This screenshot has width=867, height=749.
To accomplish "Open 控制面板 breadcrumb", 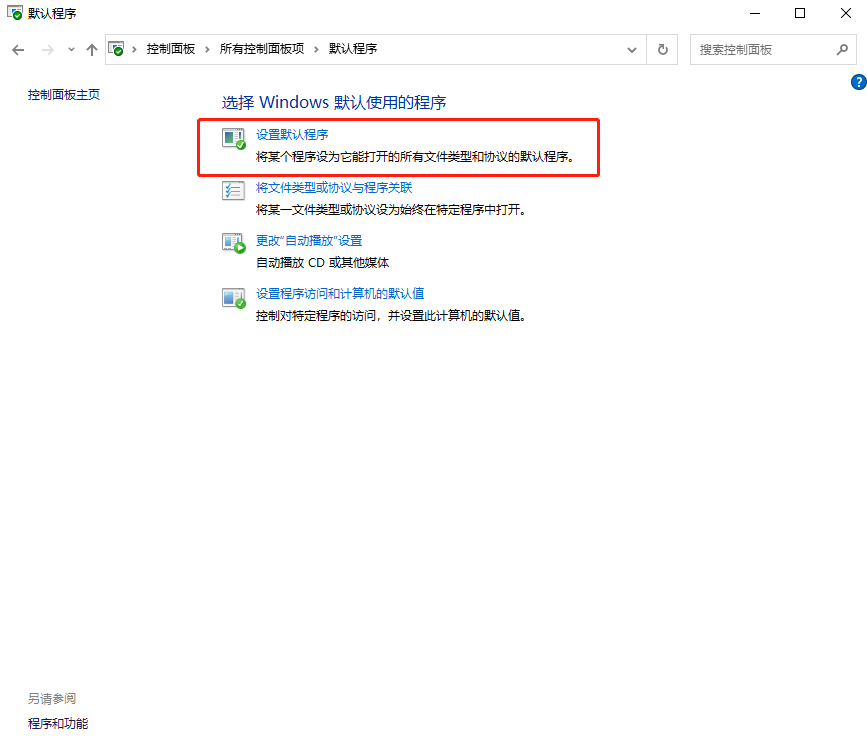I will [171, 49].
